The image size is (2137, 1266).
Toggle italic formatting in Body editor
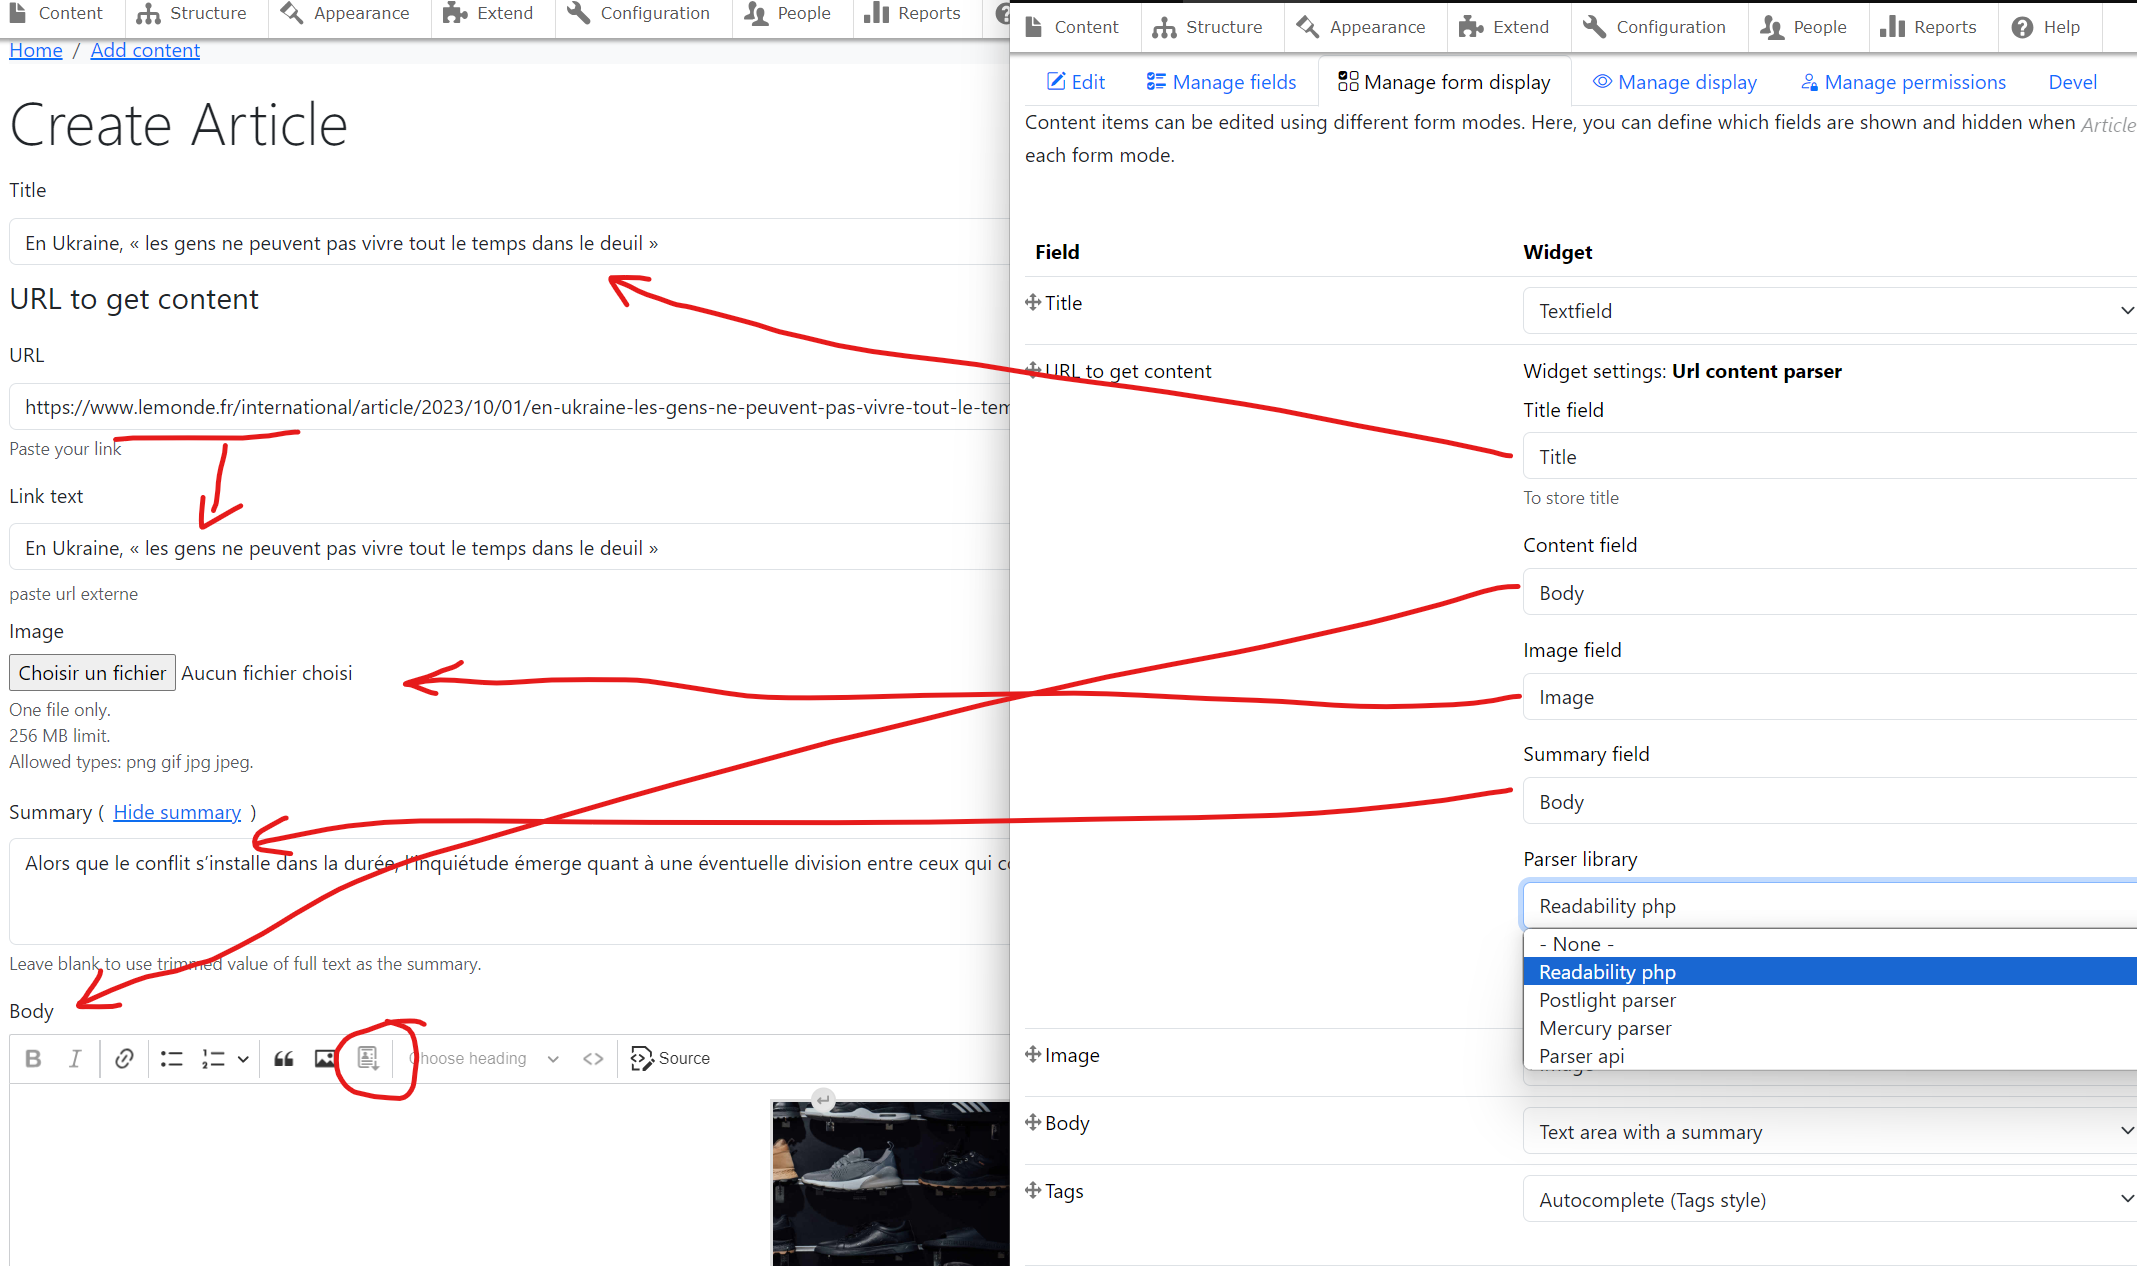coord(75,1058)
